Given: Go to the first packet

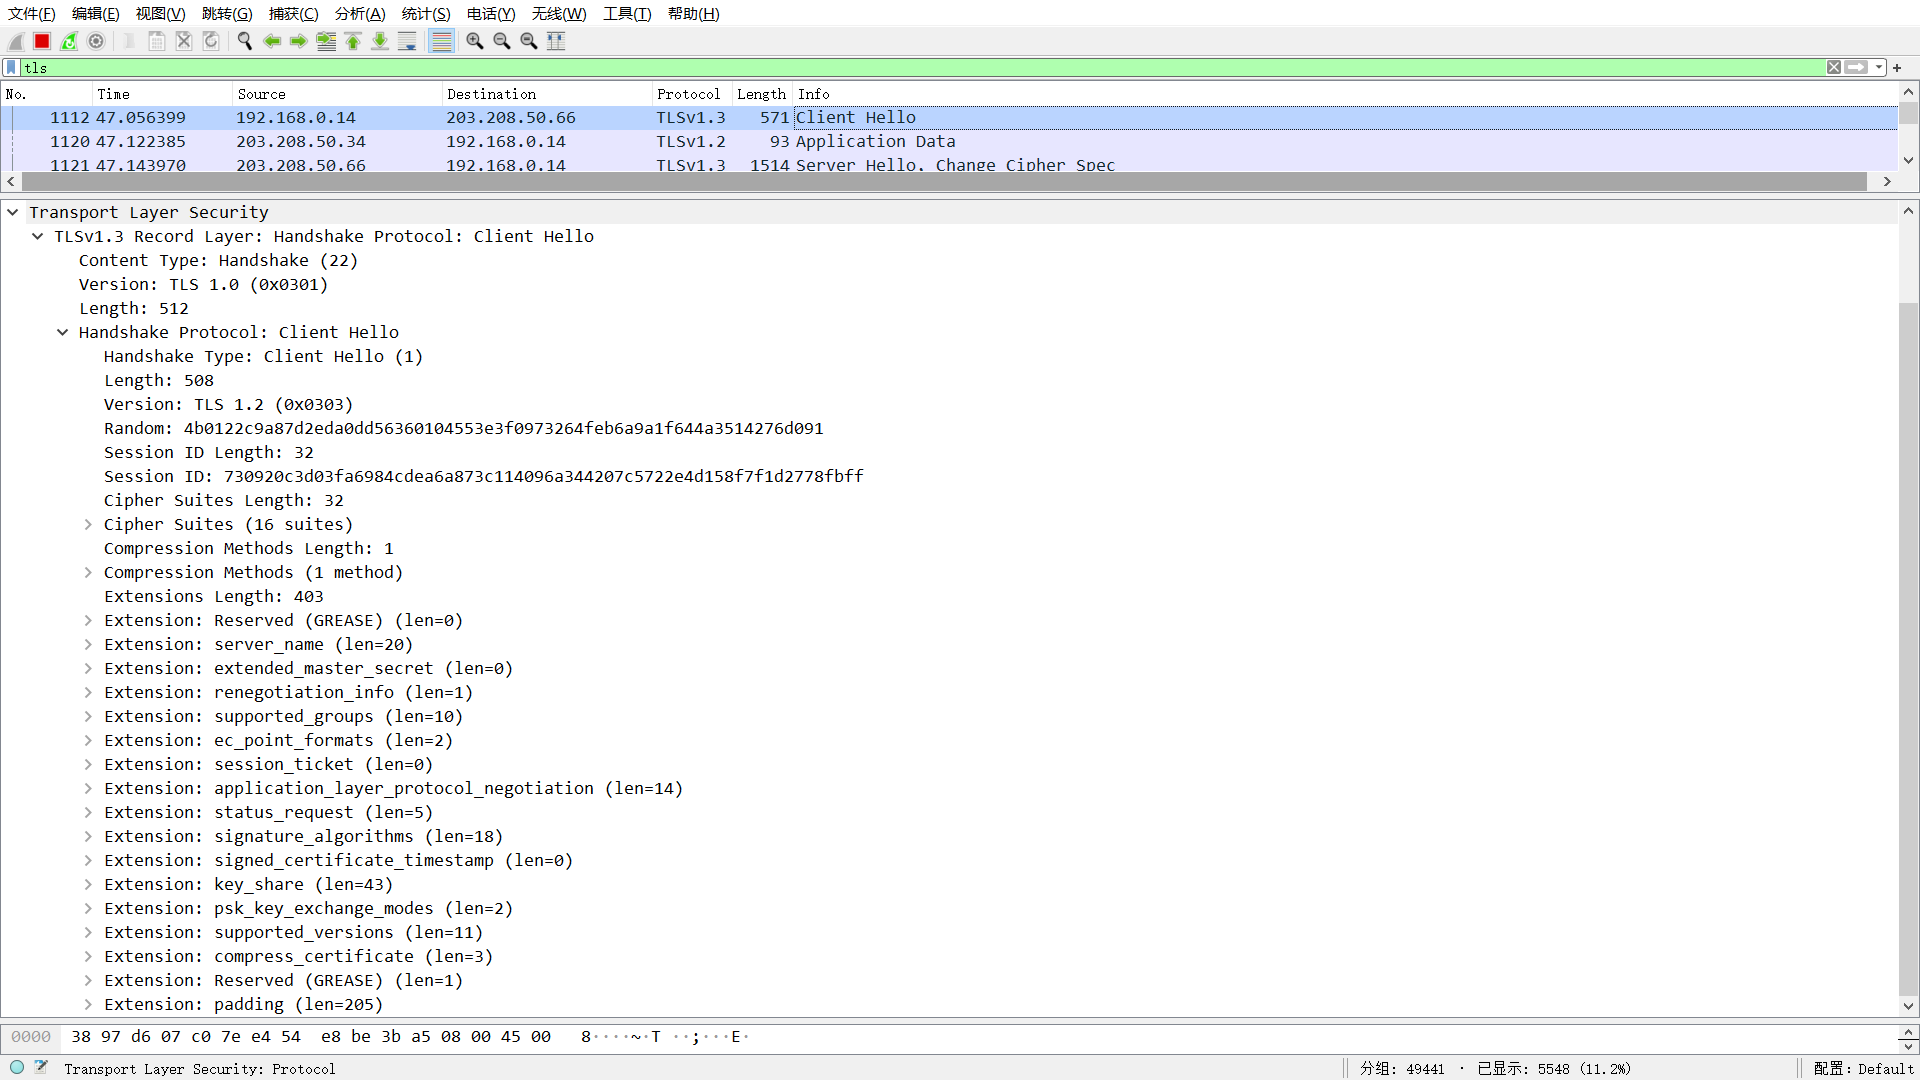Looking at the screenshot, I should pyautogui.click(x=353, y=41).
